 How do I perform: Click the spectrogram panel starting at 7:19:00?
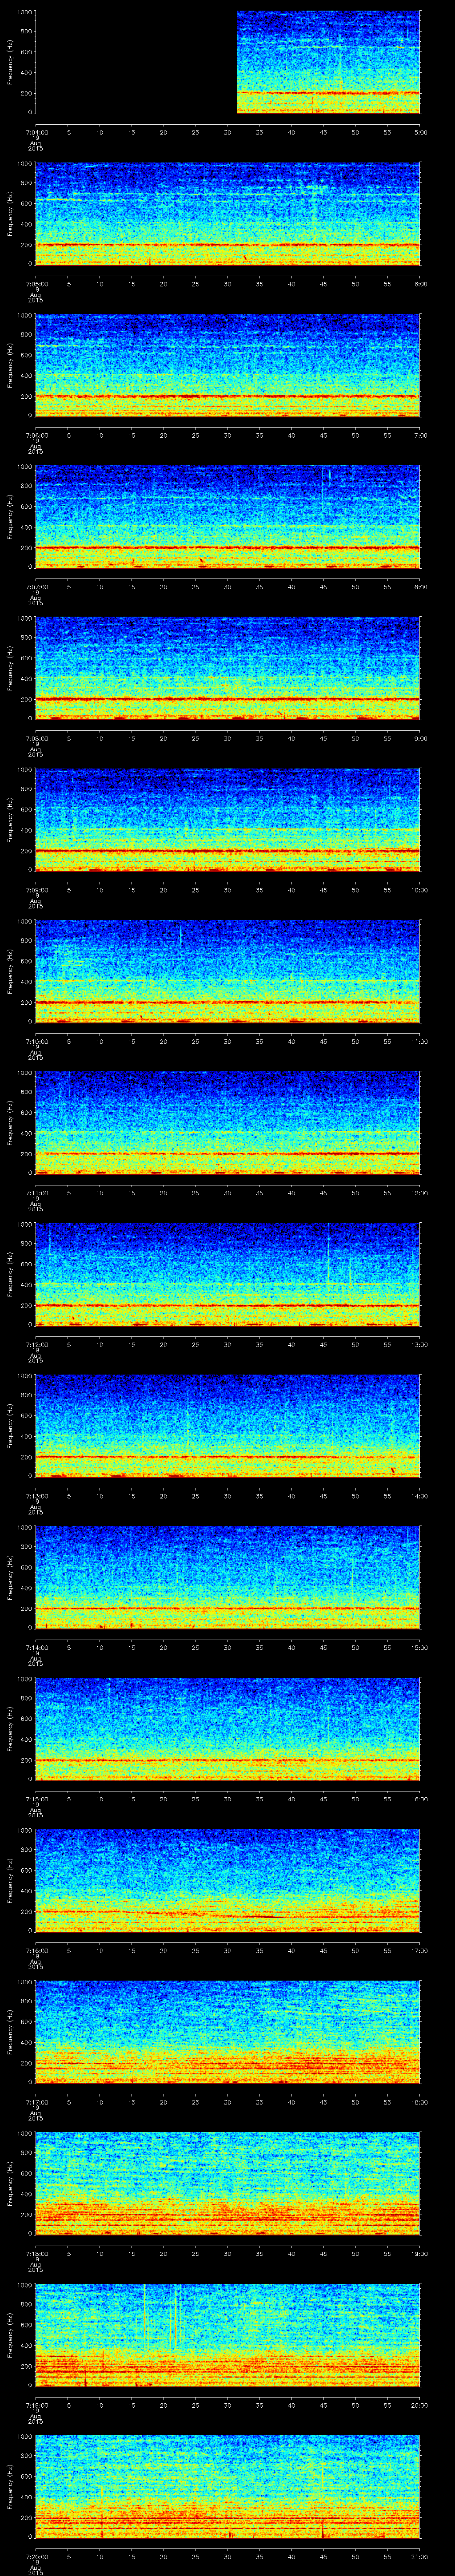tap(228, 2335)
